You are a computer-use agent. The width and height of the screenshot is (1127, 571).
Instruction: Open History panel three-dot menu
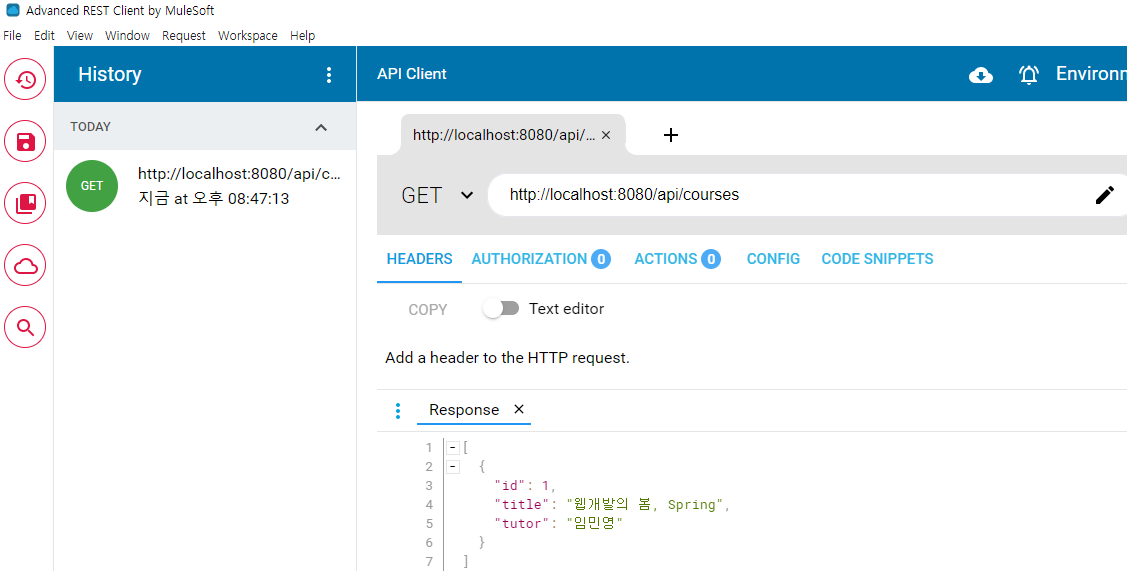pyautogui.click(x=328, y=75)
